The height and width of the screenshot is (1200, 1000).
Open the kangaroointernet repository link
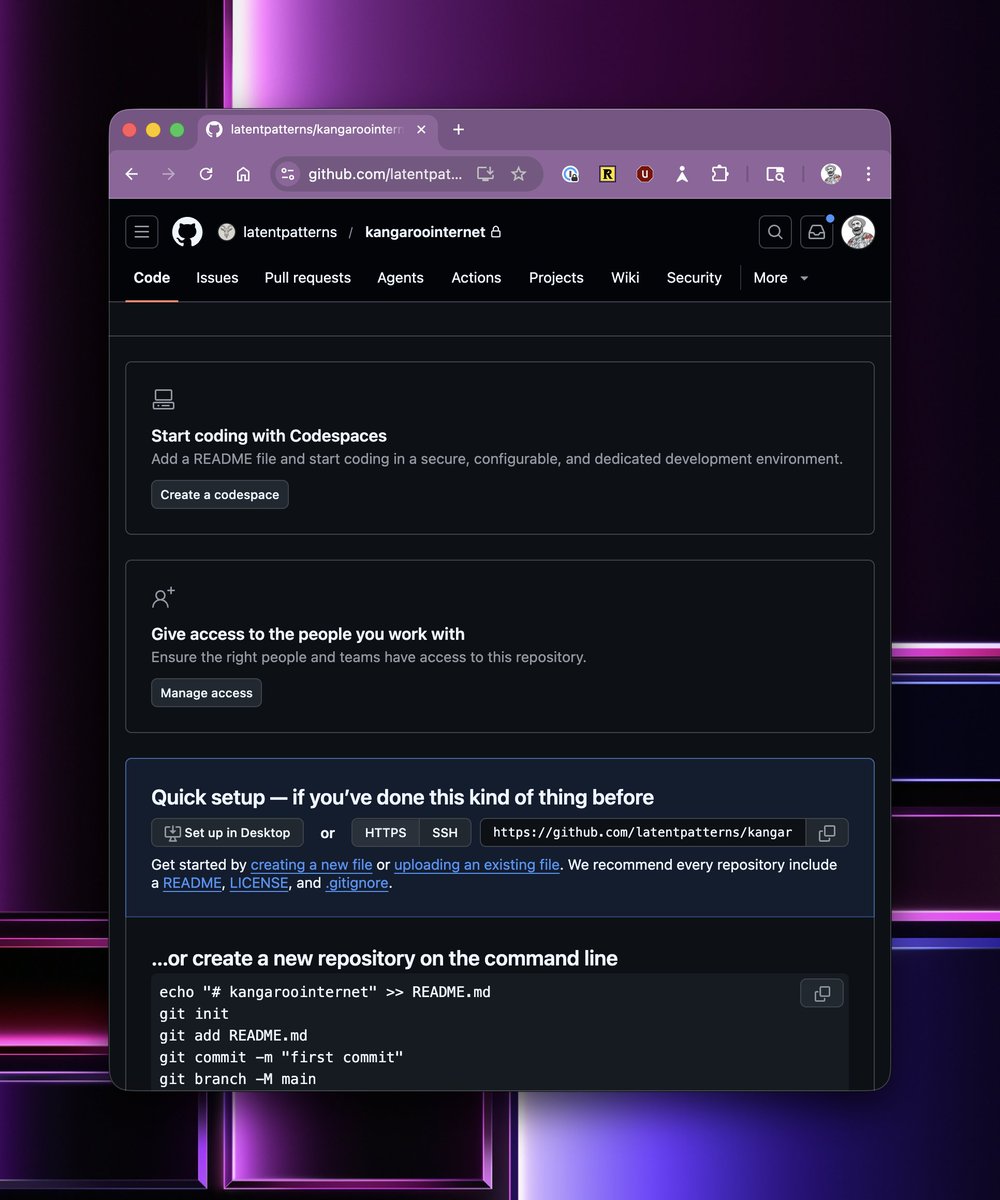coord(425,232)
